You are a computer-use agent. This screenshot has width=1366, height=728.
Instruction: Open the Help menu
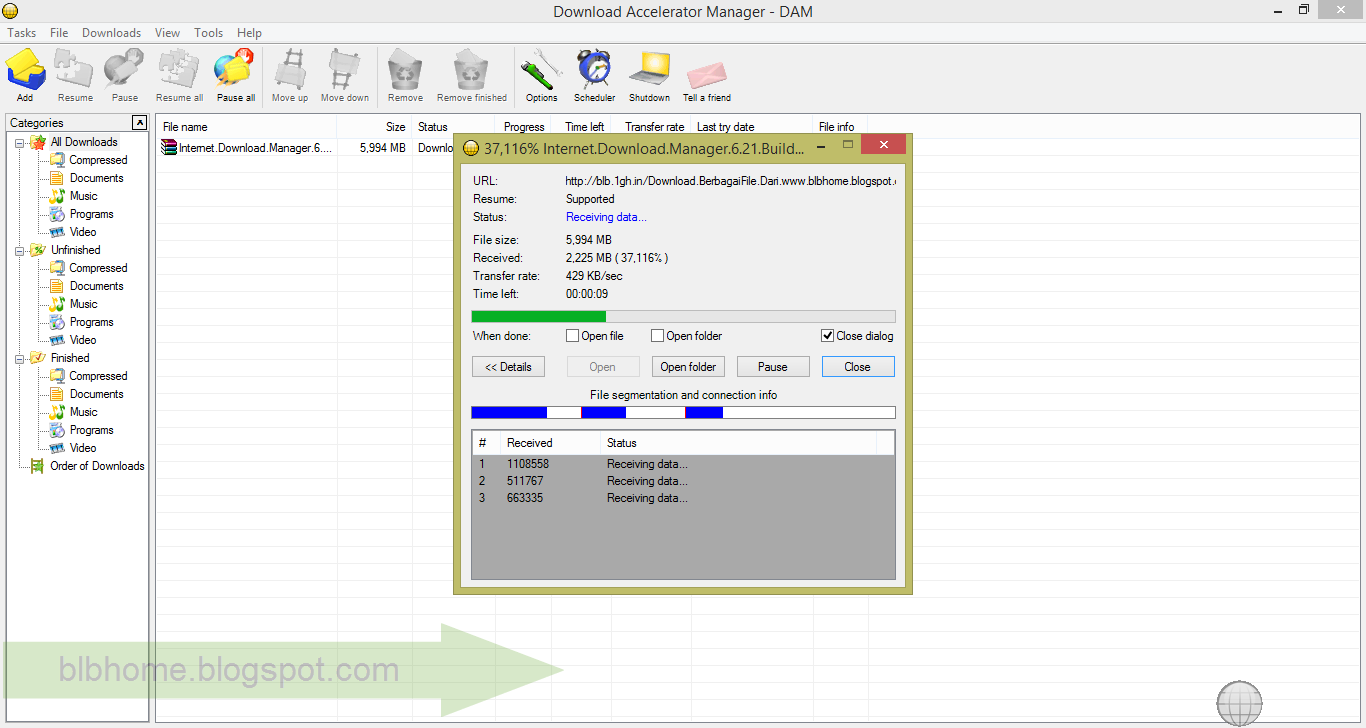pos(249,33)
